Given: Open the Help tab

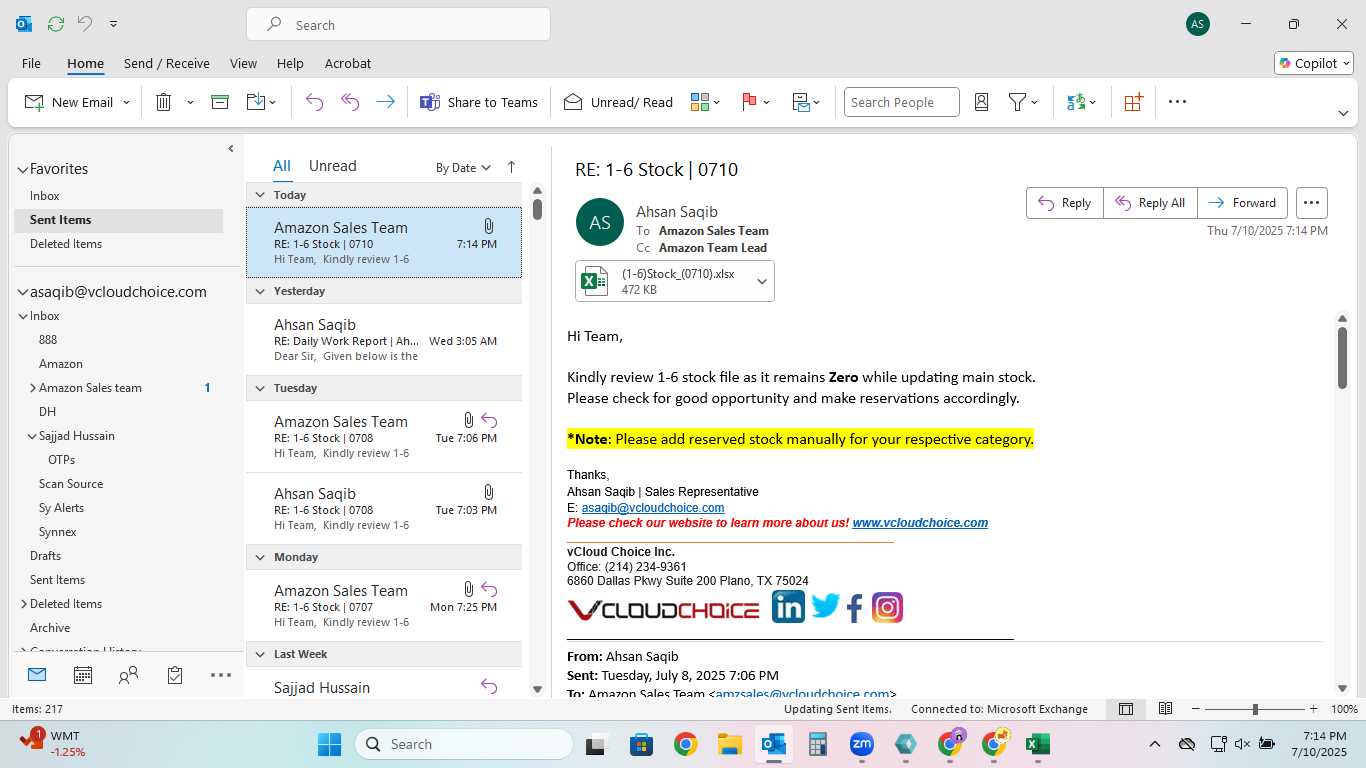Looking at the screenshot, I should pos(290,63).
